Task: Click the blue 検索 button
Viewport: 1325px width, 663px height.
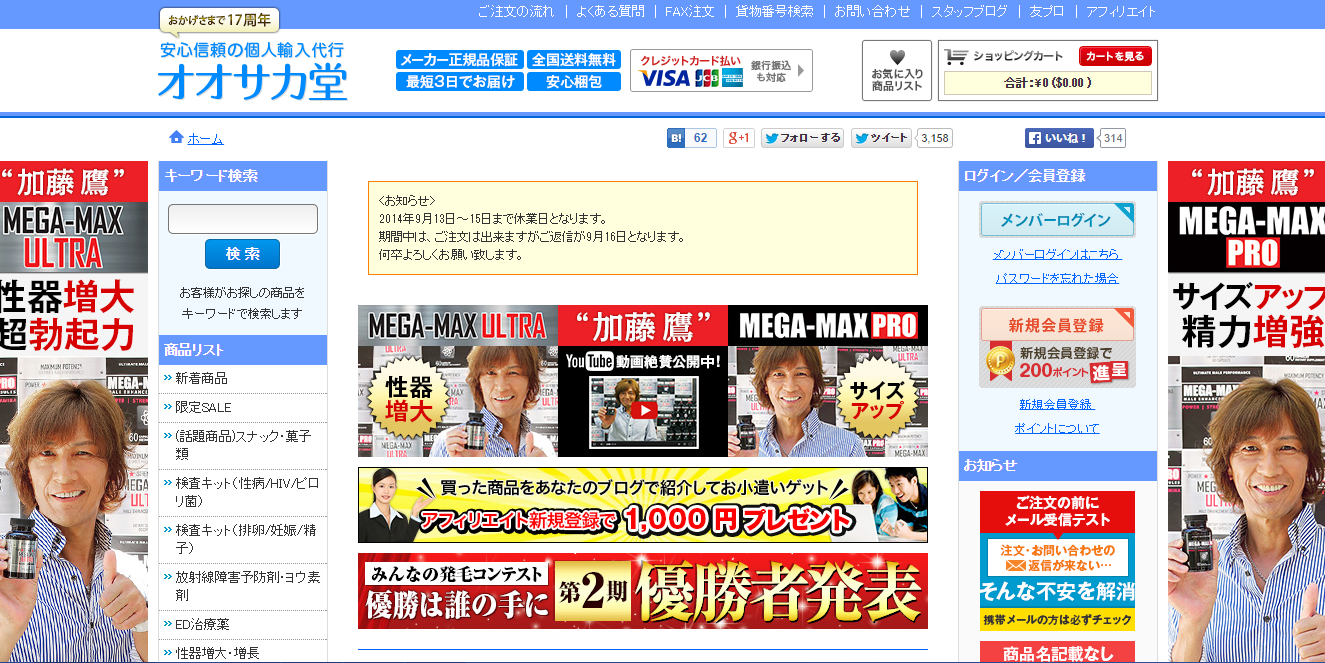Action: [x=242, y=254]
